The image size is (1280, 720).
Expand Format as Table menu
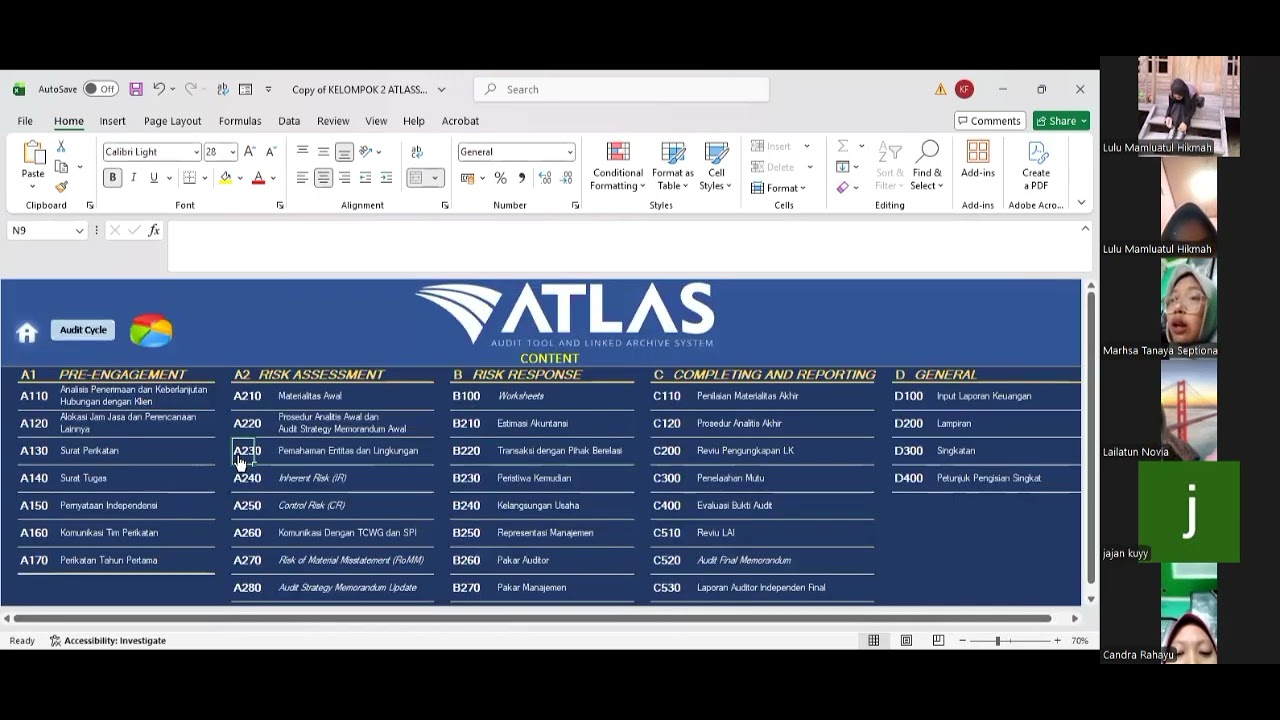[673, 166]
